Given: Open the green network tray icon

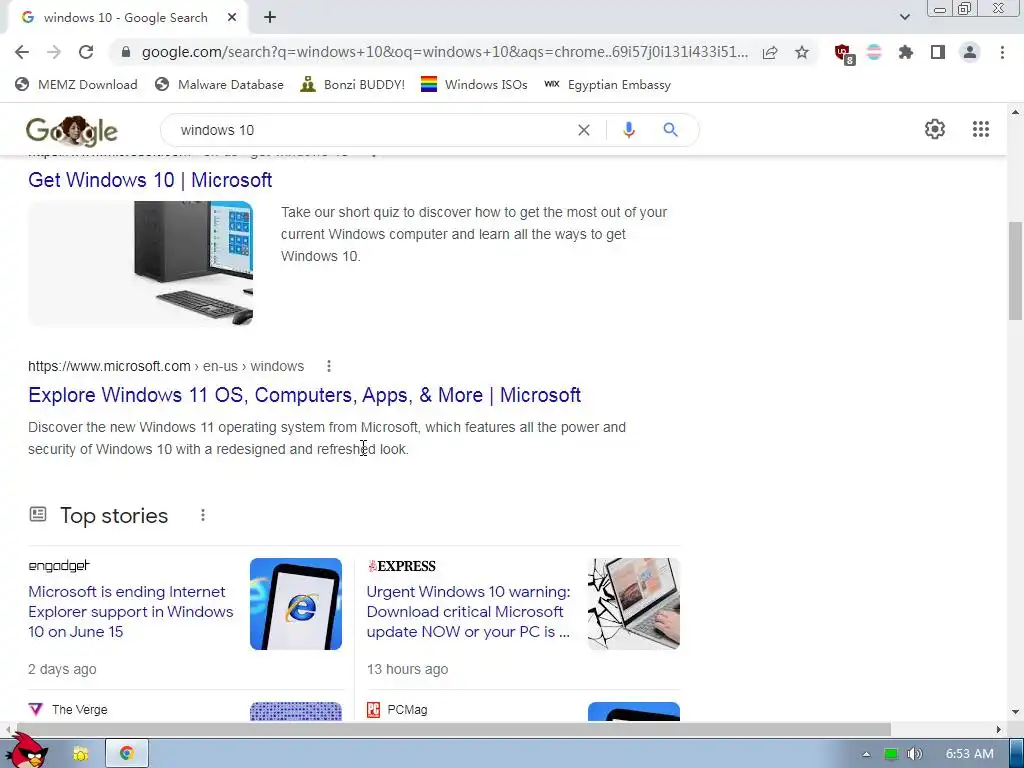Looking at the screenshot, I should (x=890, y=754).
